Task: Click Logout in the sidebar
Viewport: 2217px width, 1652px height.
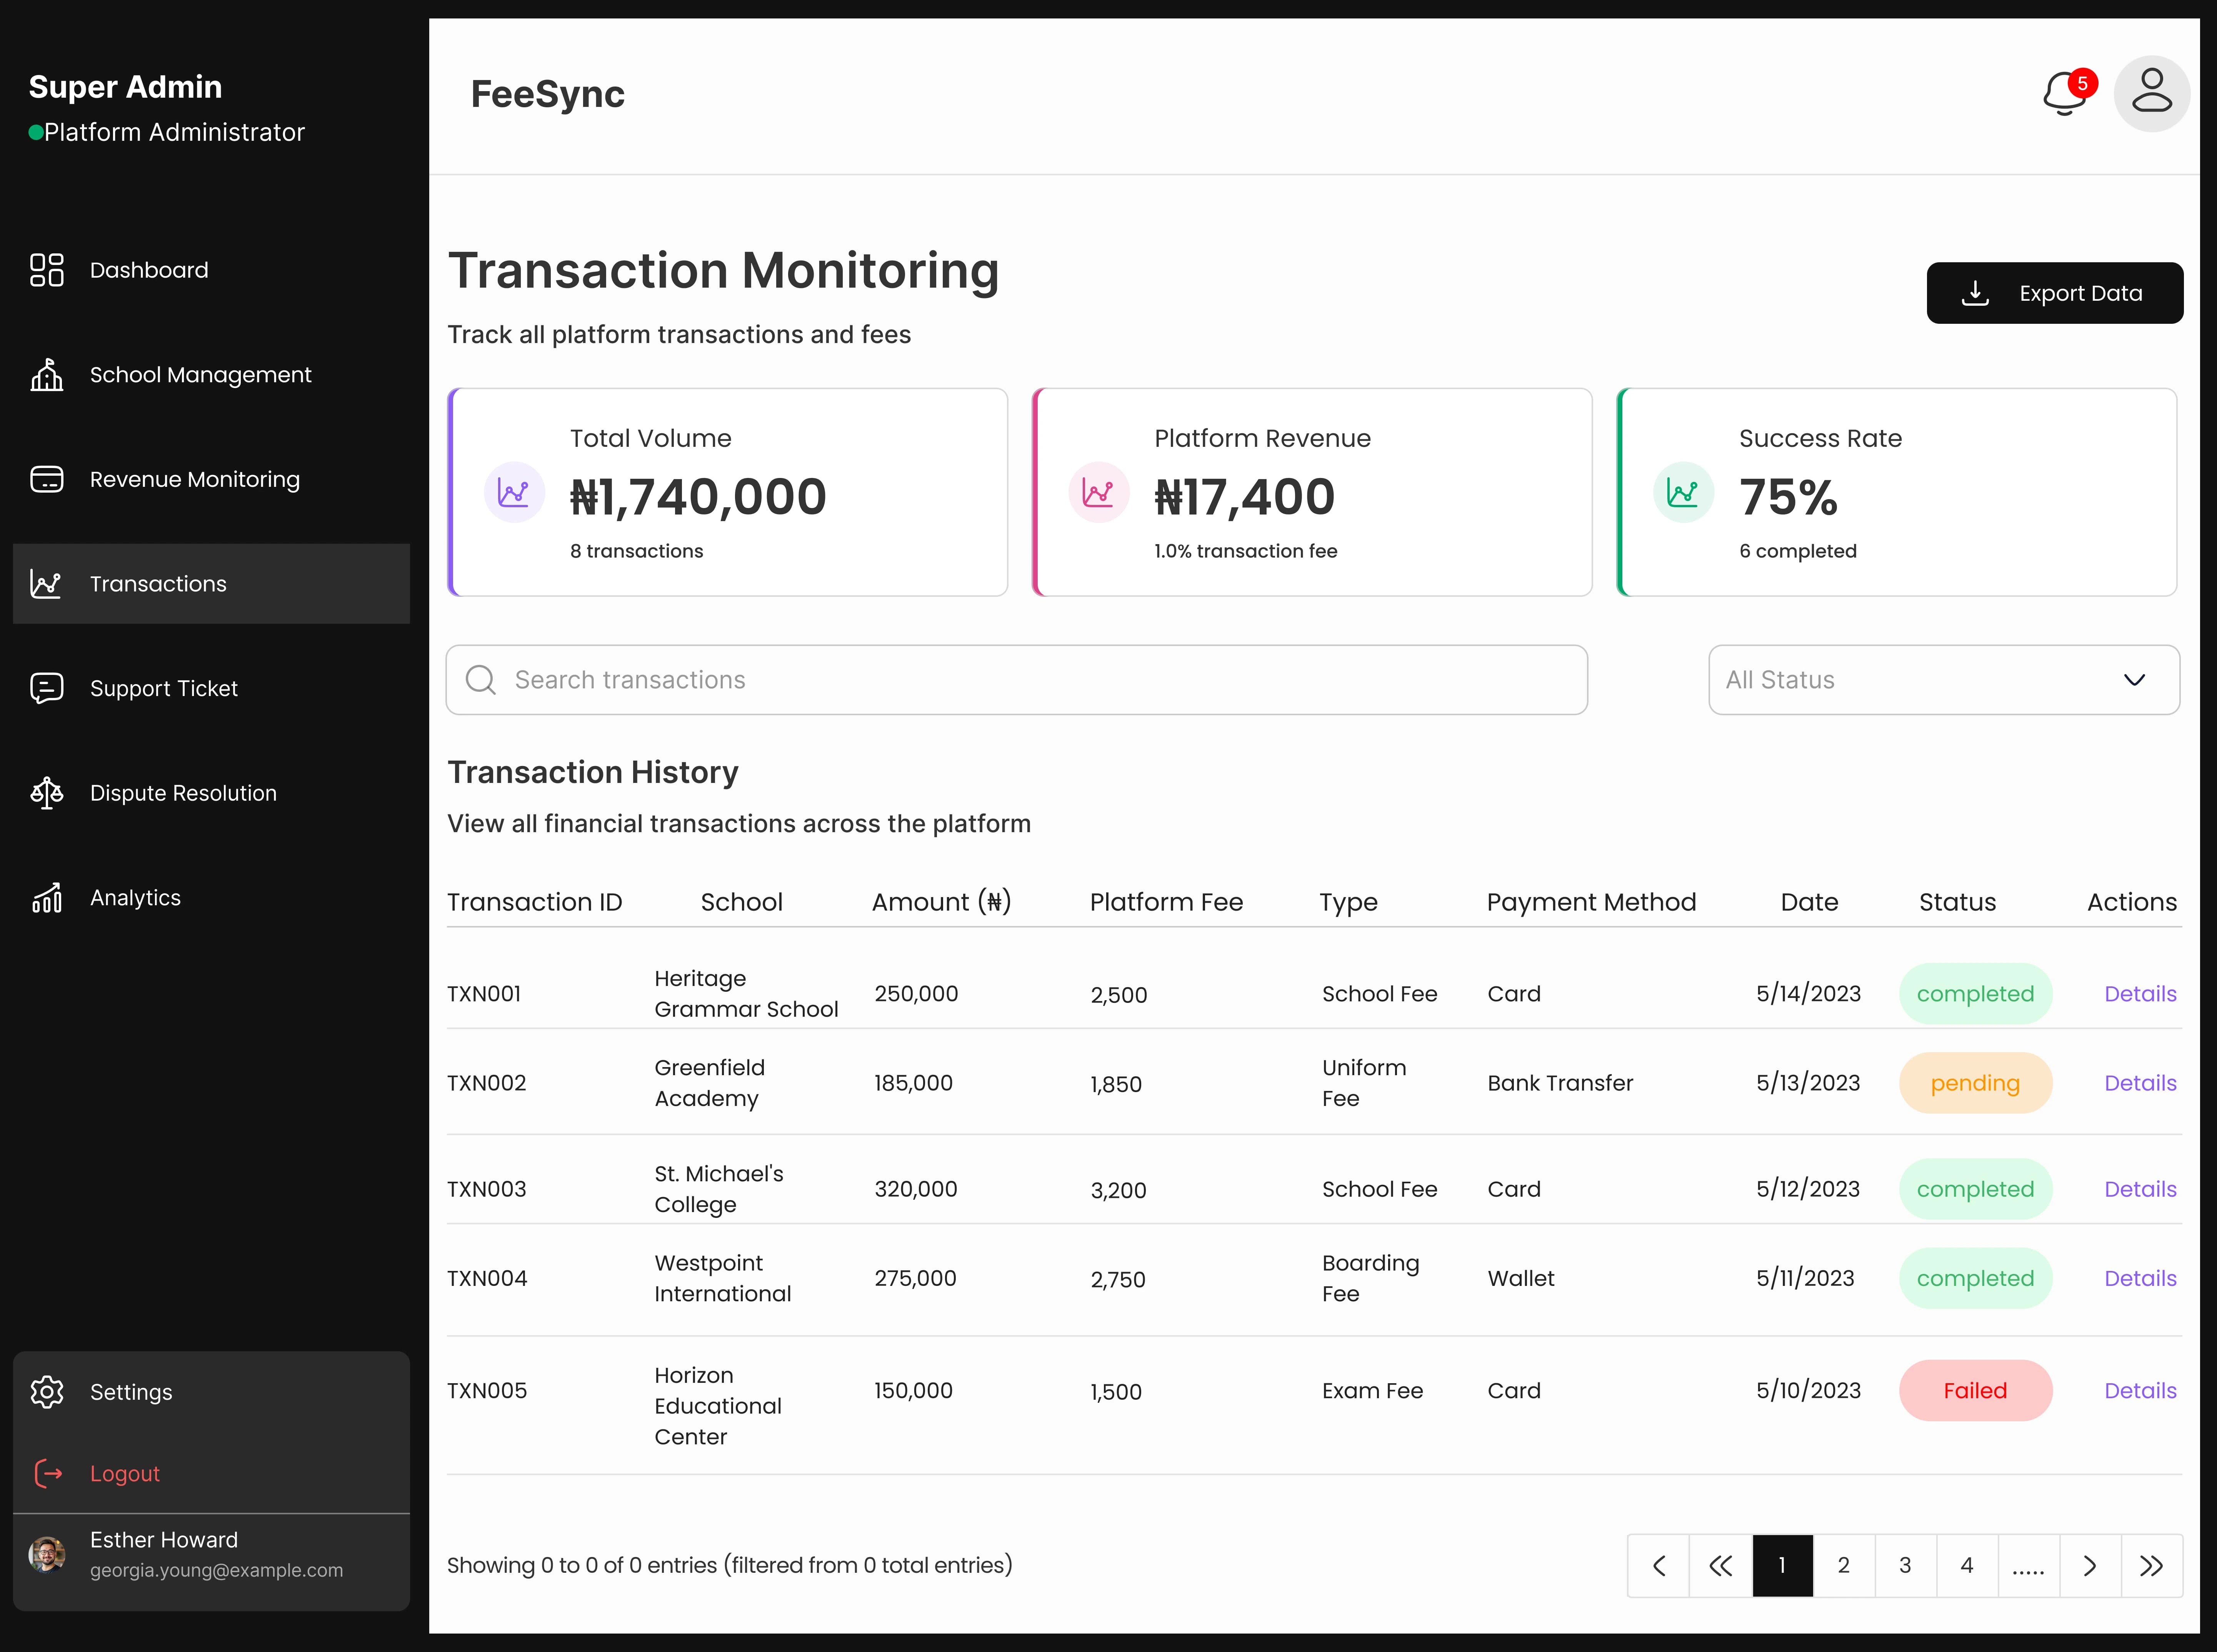Action: (211, 1473)
